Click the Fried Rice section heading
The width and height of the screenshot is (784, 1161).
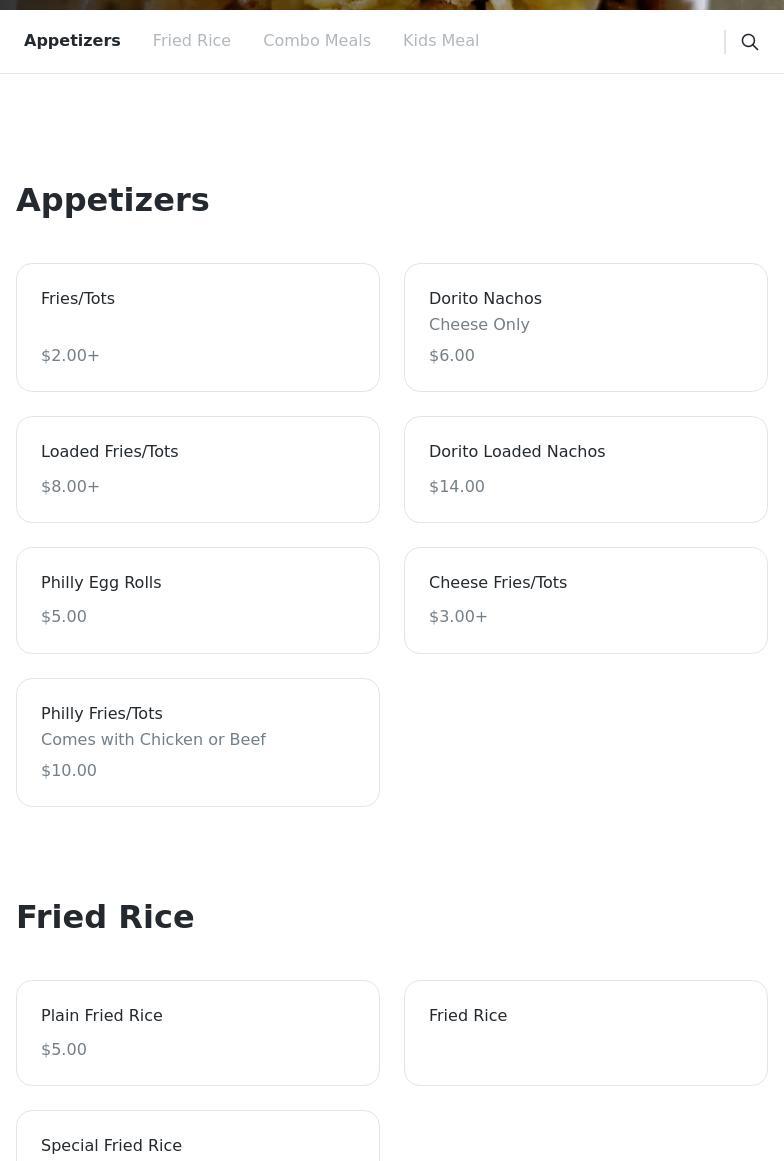(105, 917)
